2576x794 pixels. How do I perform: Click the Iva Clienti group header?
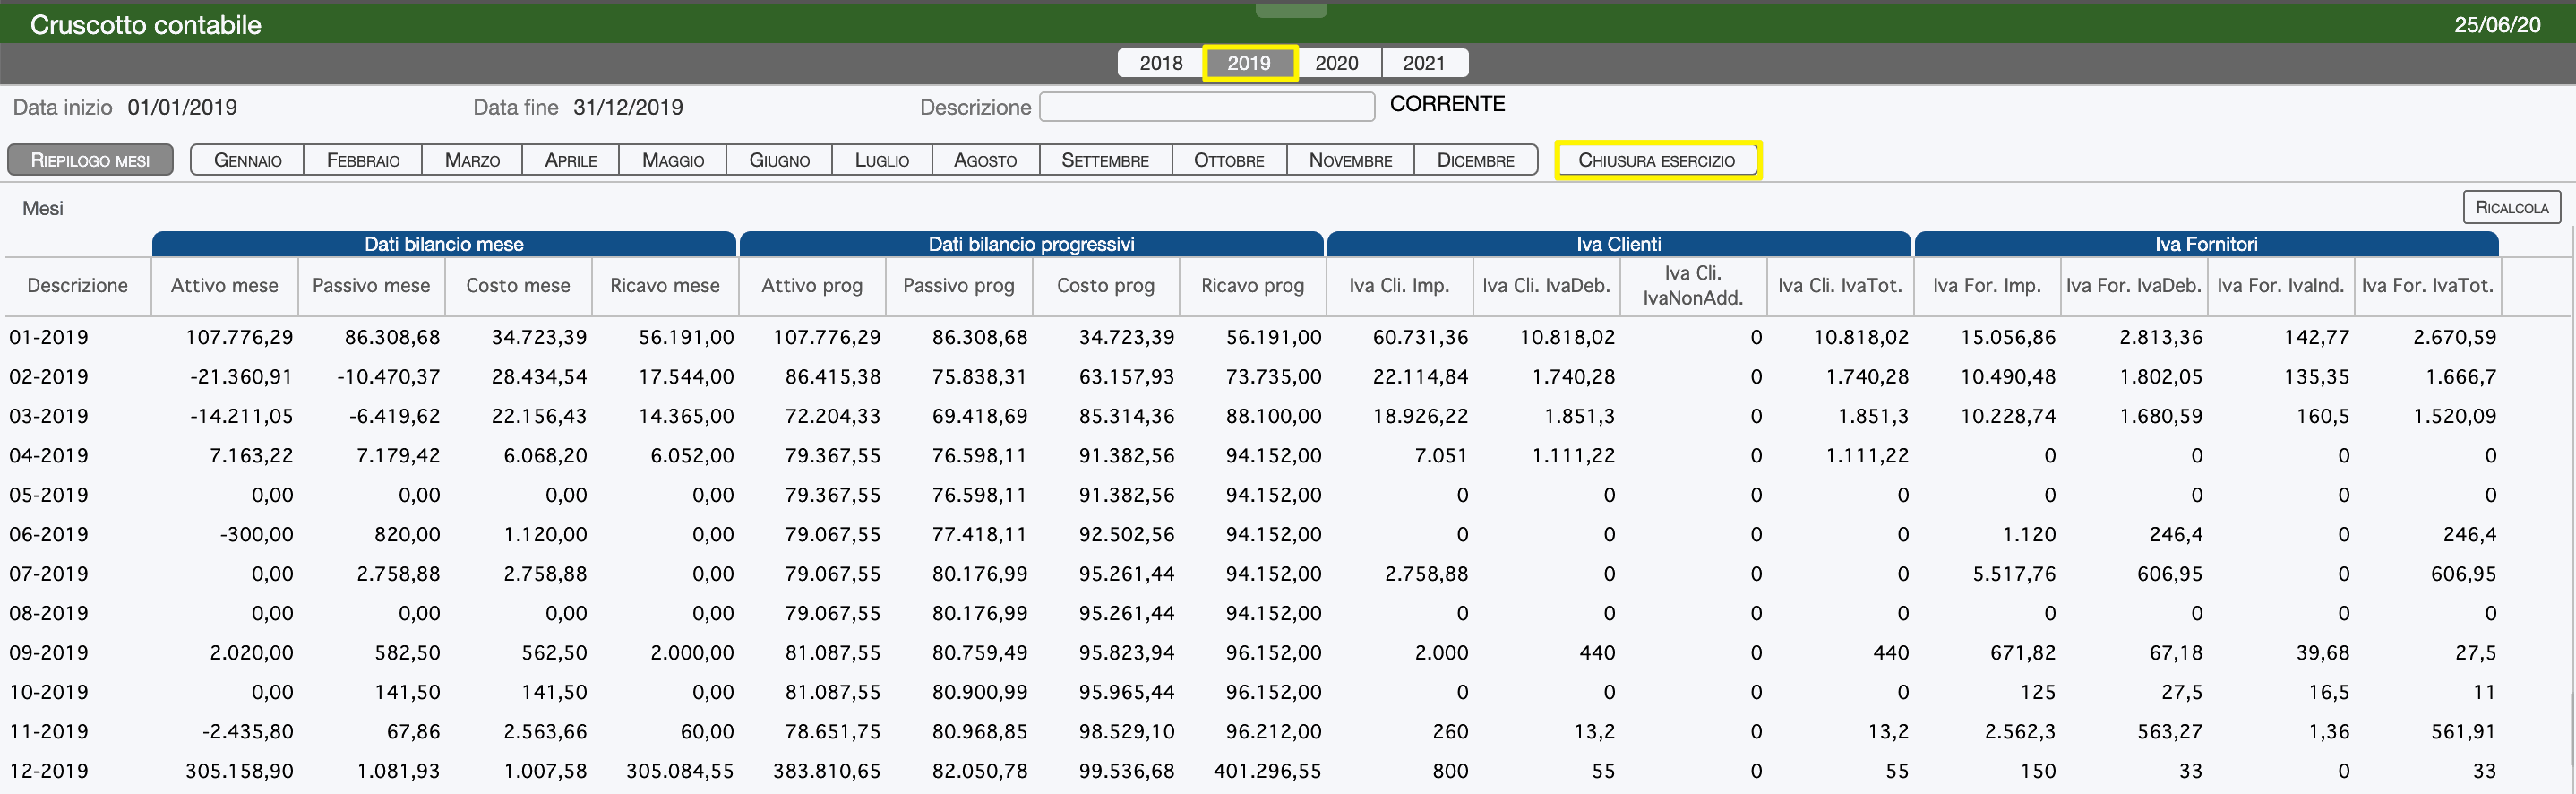[x=1619, y=244]
